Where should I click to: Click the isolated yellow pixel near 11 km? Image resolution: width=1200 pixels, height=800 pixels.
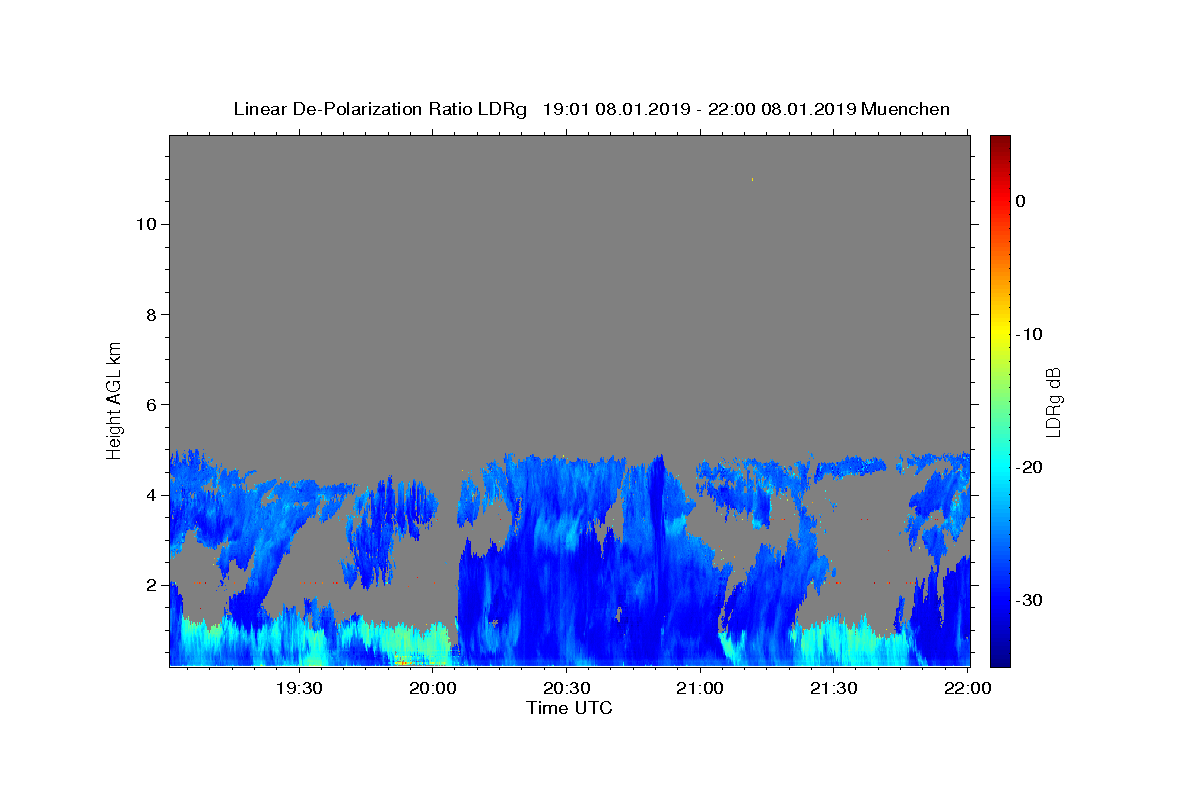[x=752, y=180]
